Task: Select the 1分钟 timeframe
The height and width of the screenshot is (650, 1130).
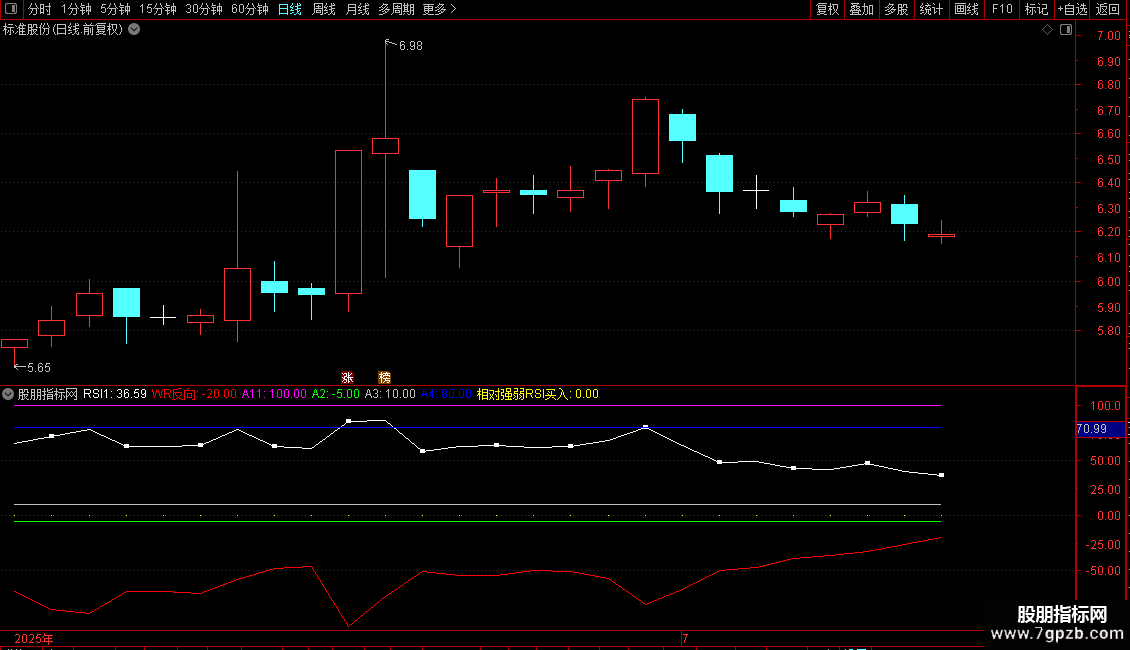Action: click(x=76, y=9)
